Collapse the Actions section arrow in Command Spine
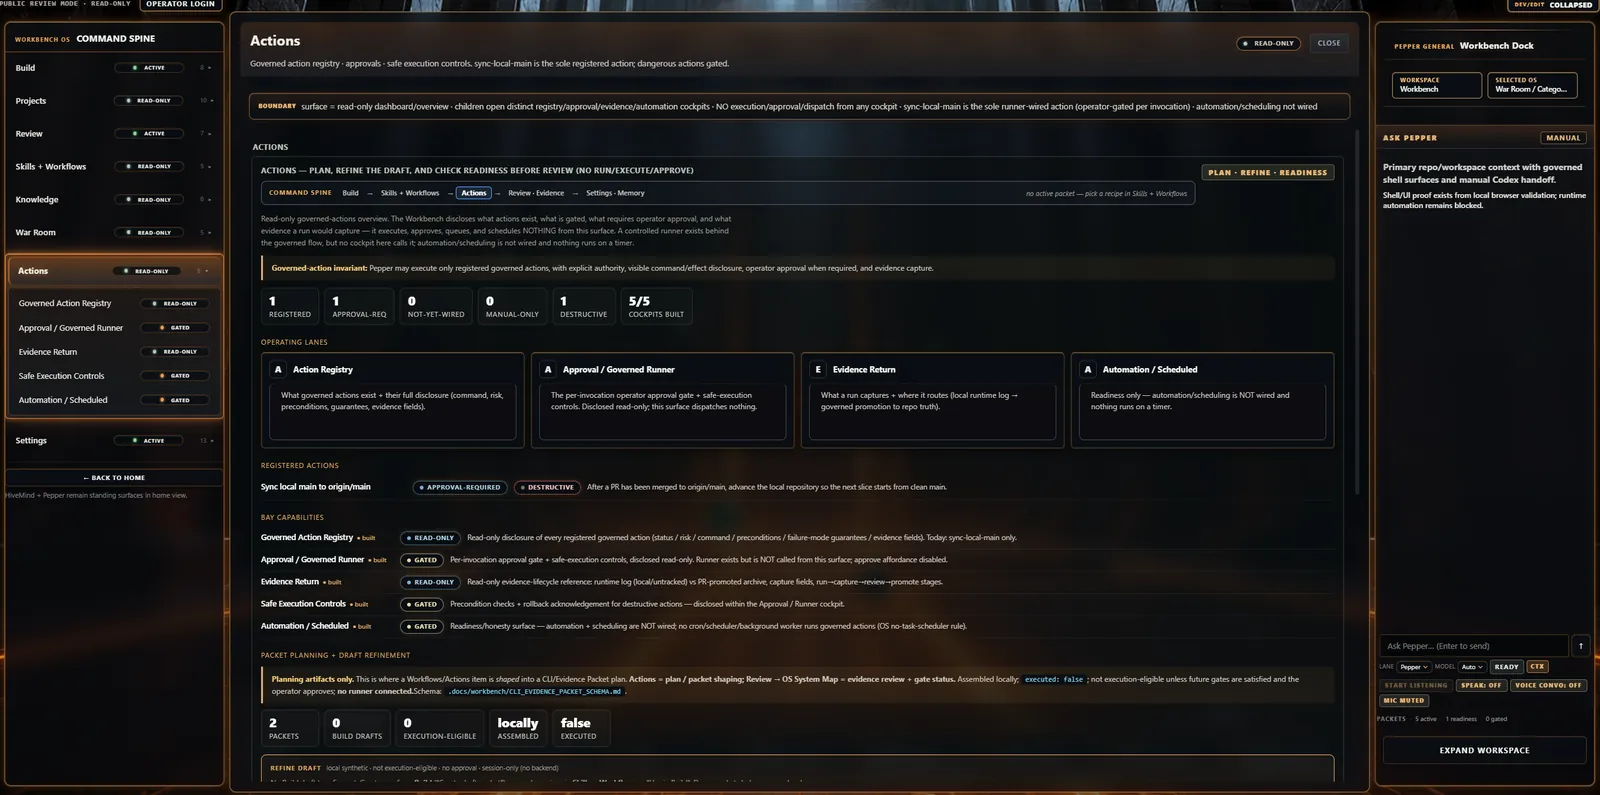This screenshot has width=1600, height=795. [207, 271]
